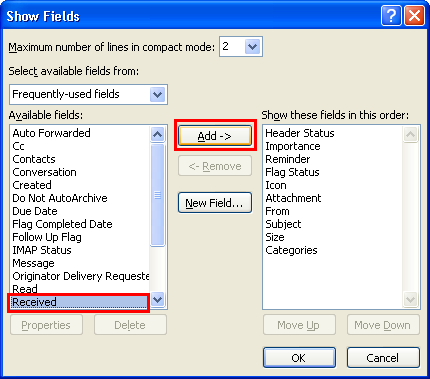
Task: Select Auto Forwarded in Available fields
Action: click(x=51, y=133)
